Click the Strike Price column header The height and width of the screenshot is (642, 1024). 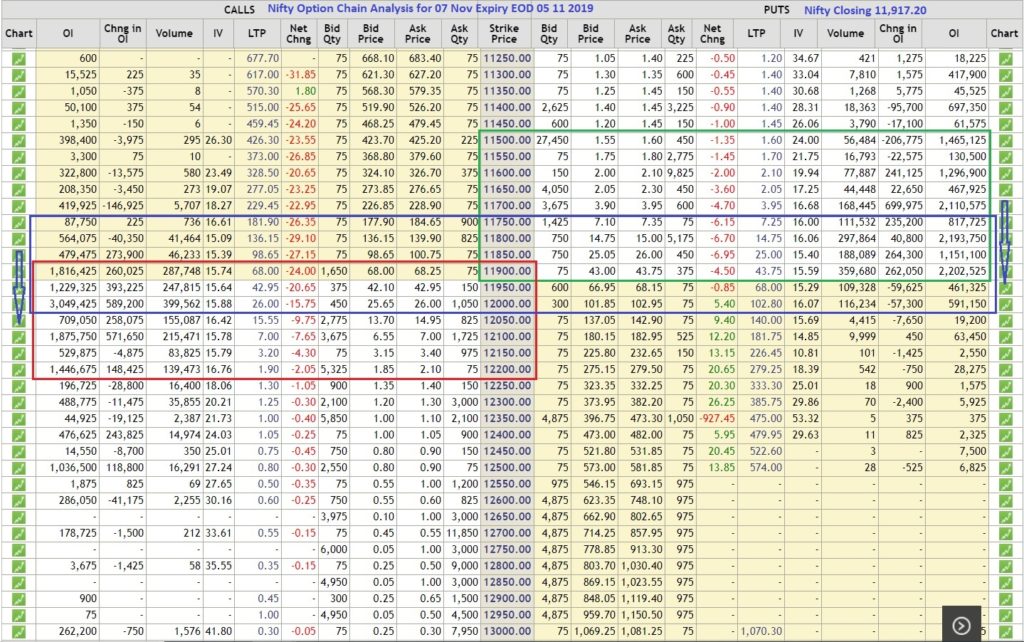504,33
